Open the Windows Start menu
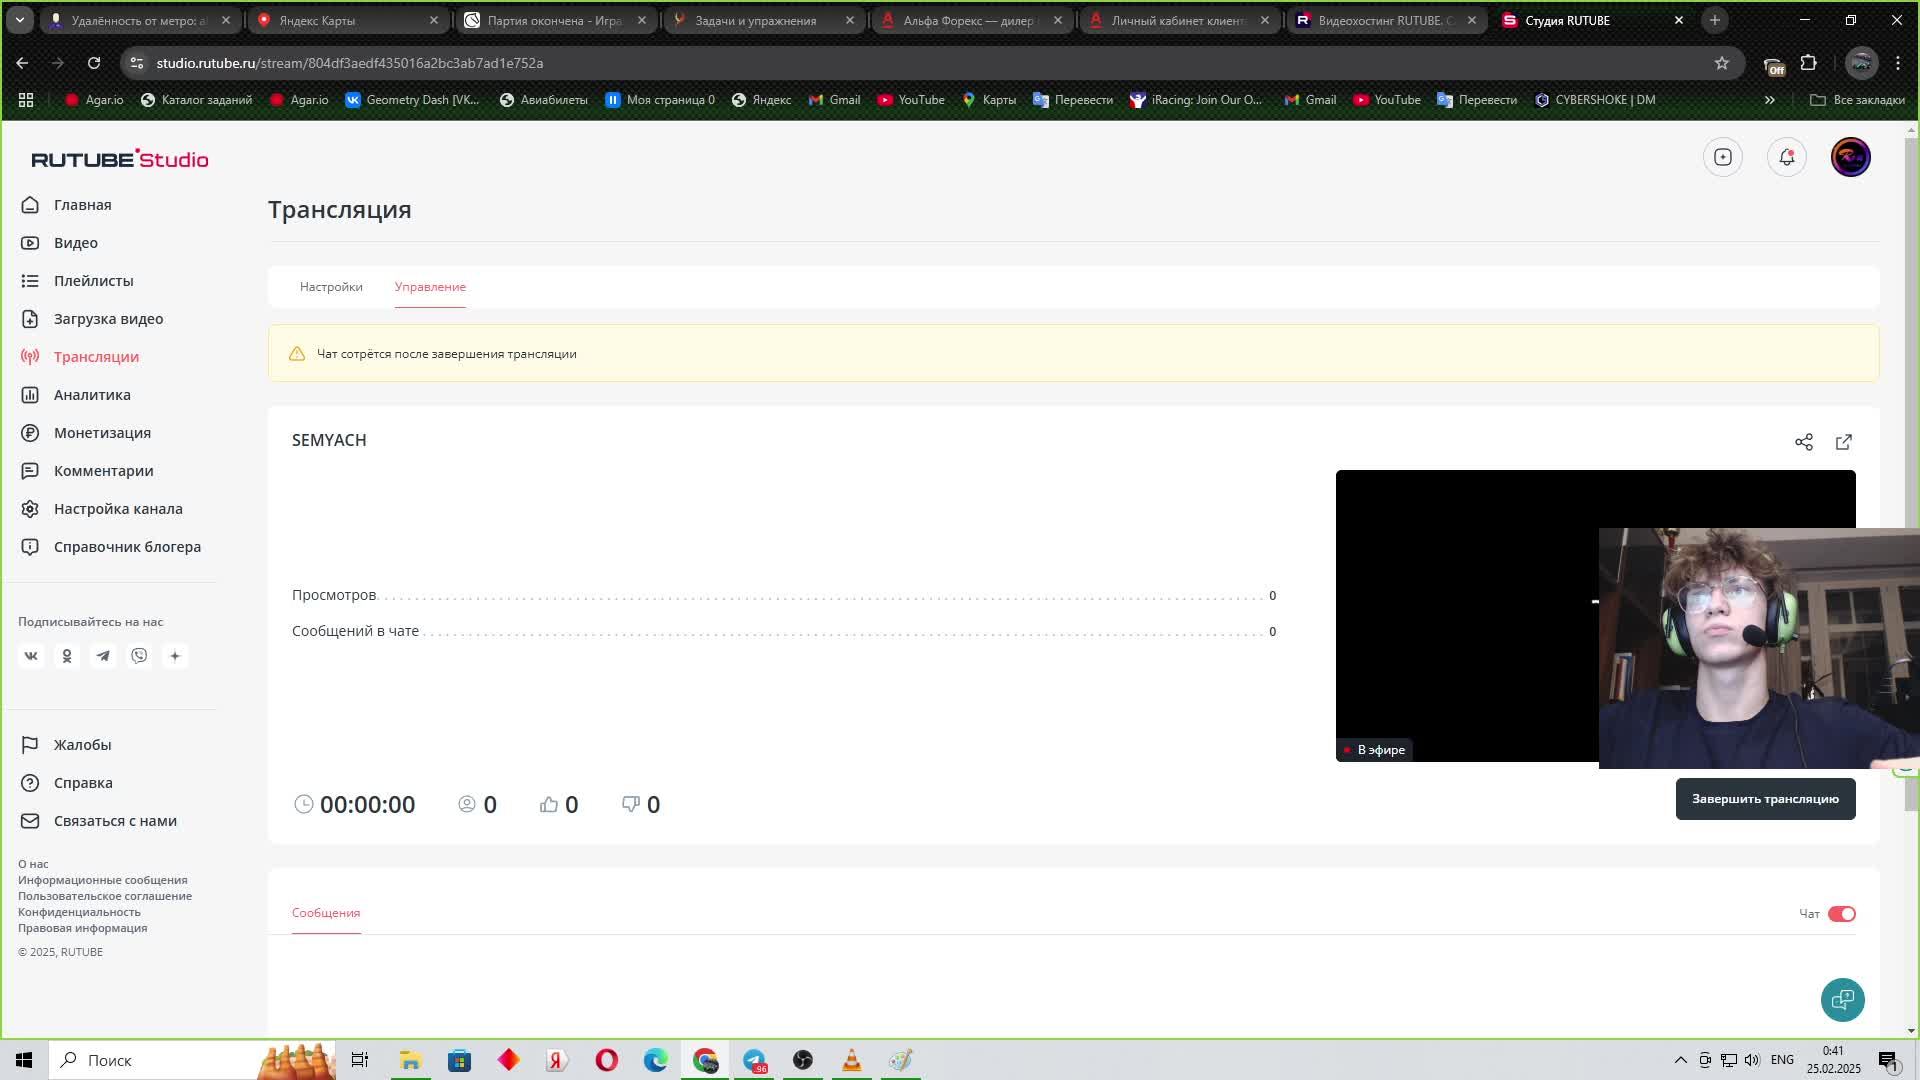 24,1060
